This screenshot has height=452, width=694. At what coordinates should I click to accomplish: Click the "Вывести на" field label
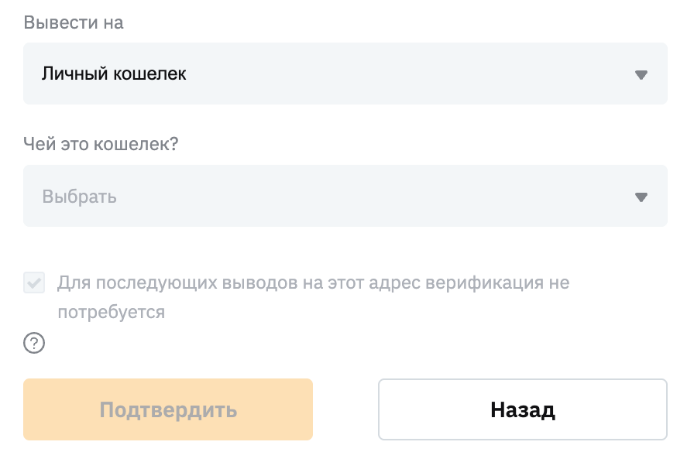(73, 22)
